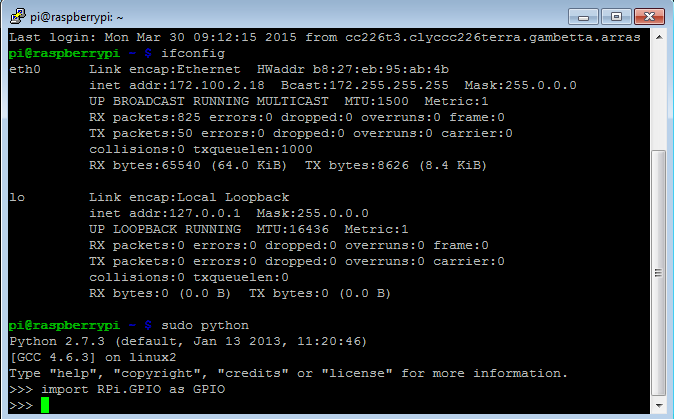Click 'txqueuelen:1000' text
The image size is (674, 419).
click(253, 149)
